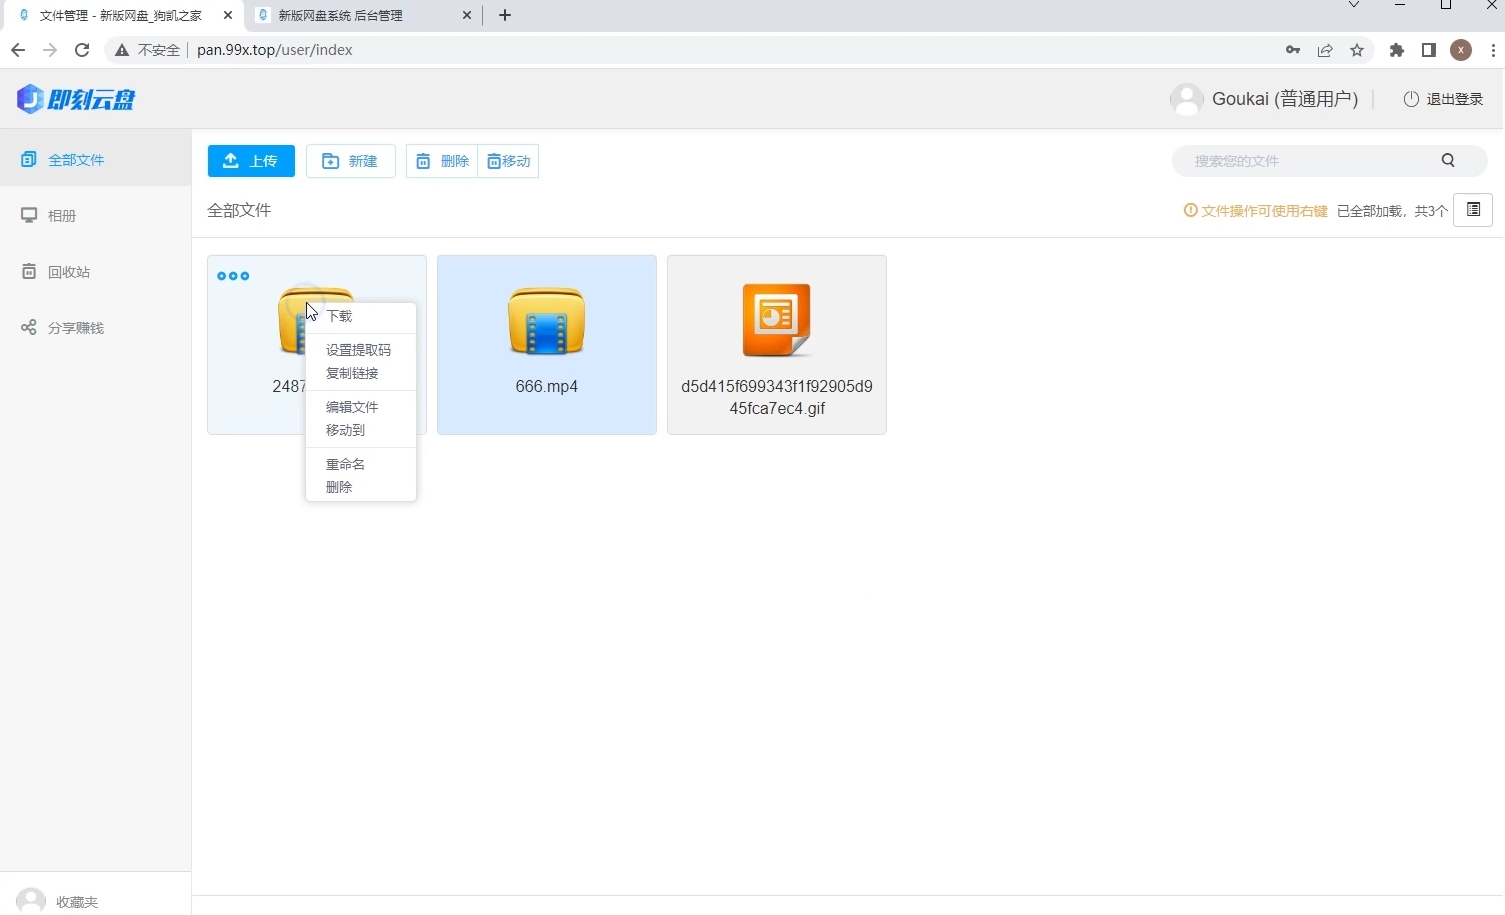The width and height of the screenshot is (1505, 915).
Task: Click the search magnifier icon
Action: [x=1448, y=160]
